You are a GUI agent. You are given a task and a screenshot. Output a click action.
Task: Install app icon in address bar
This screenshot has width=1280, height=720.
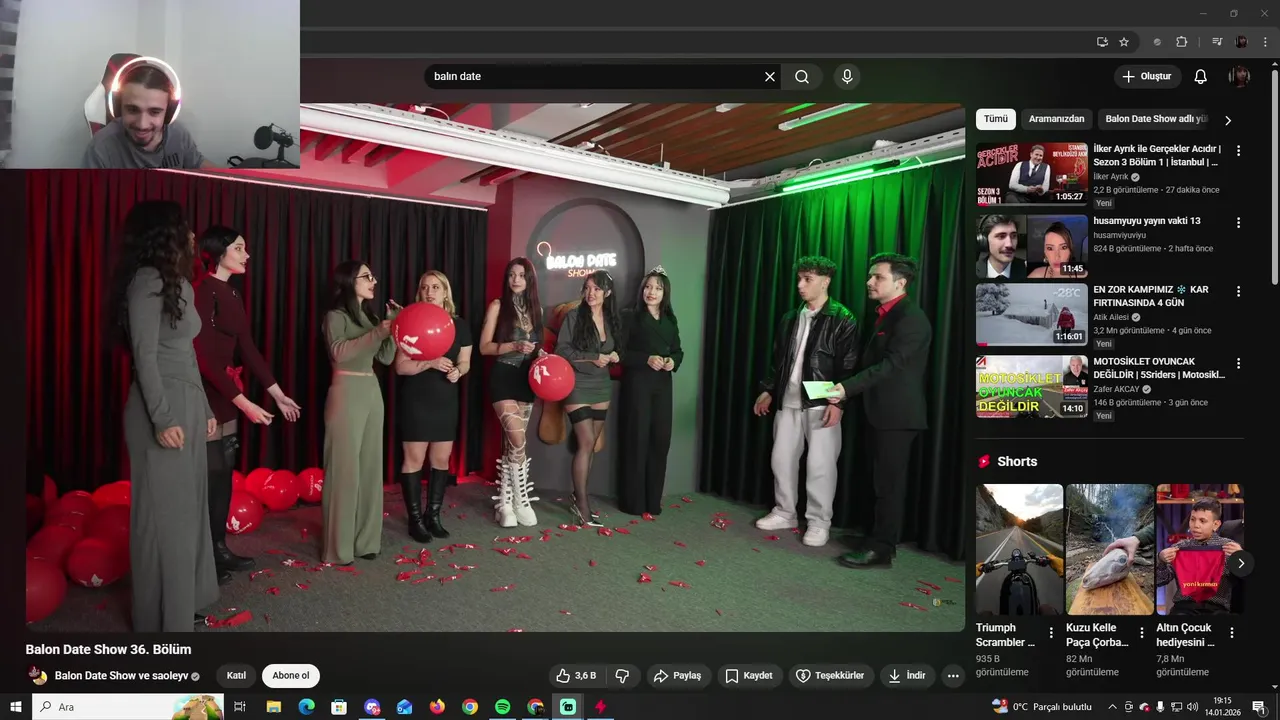[x=1102, y=42]
